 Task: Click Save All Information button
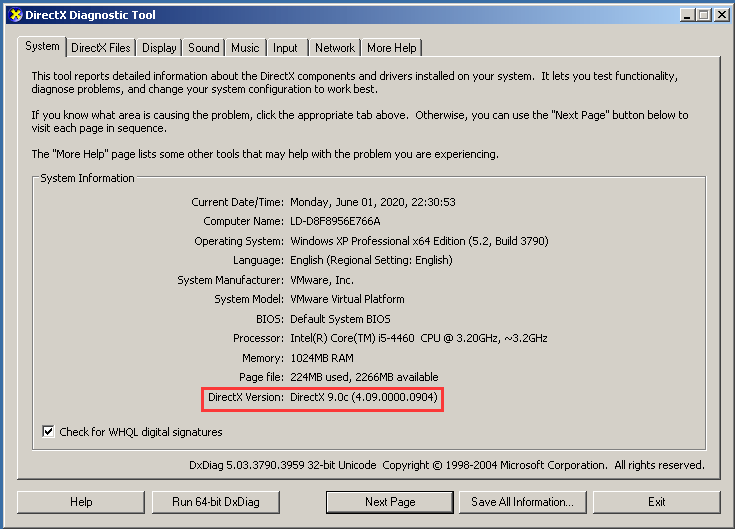523,502
